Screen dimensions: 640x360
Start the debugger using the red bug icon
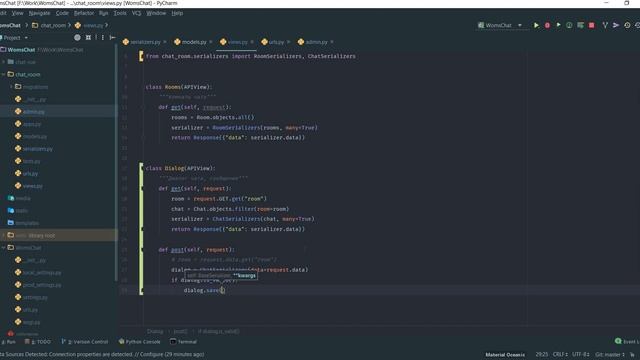click(547, 25)
